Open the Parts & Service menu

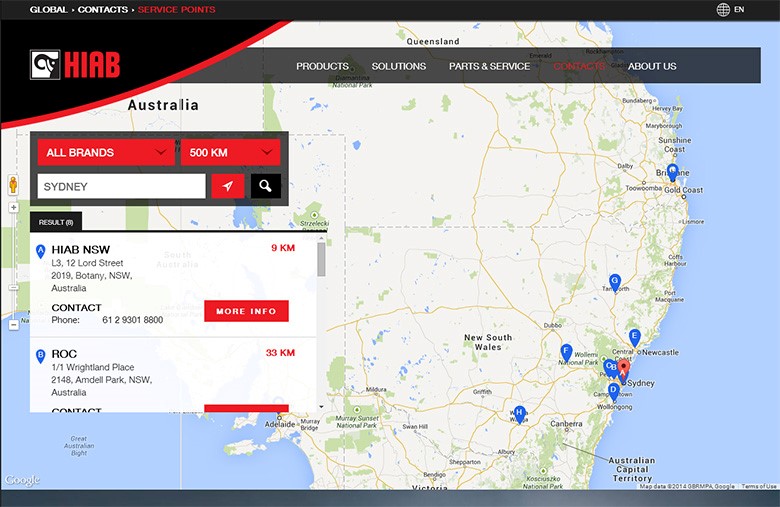(x=489, y=66)
